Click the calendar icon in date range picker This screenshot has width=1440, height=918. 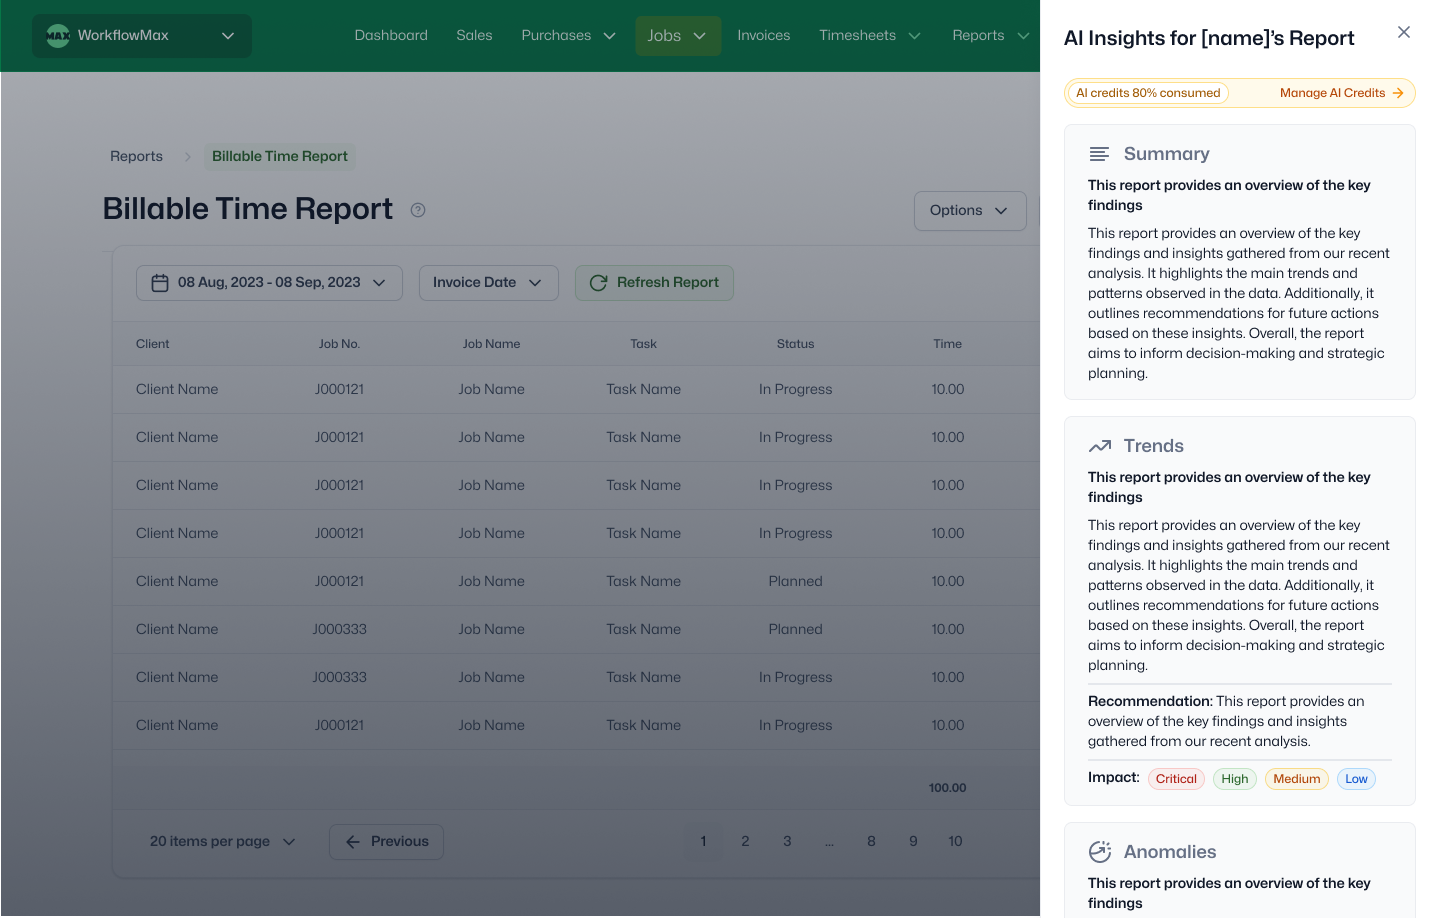coord(160,283)
